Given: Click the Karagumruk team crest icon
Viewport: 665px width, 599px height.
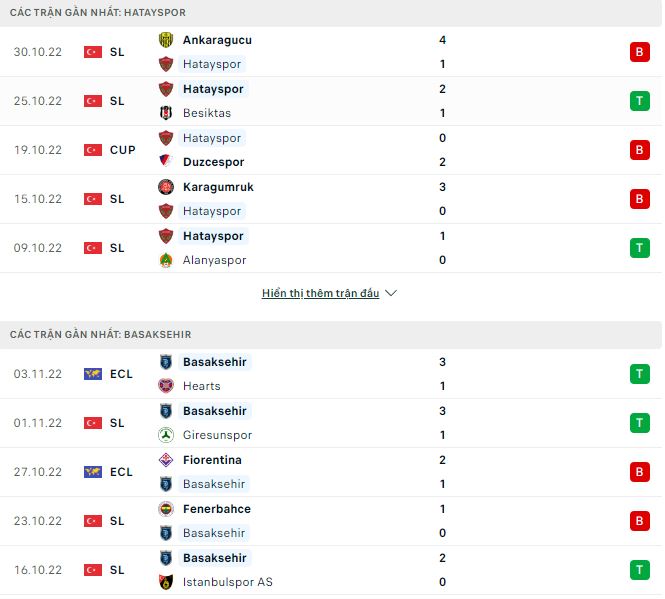Looking at the screenshot, I should (166, 187).
